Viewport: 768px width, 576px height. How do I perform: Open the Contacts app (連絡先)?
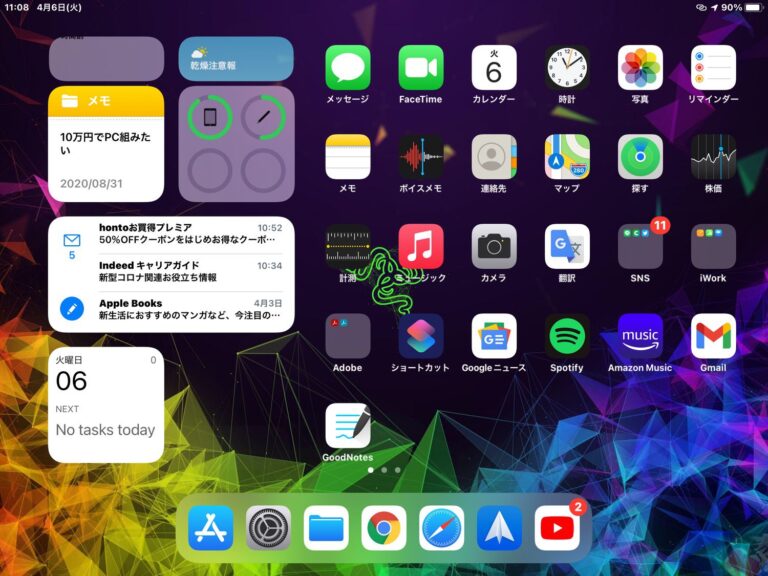[494, 157]
